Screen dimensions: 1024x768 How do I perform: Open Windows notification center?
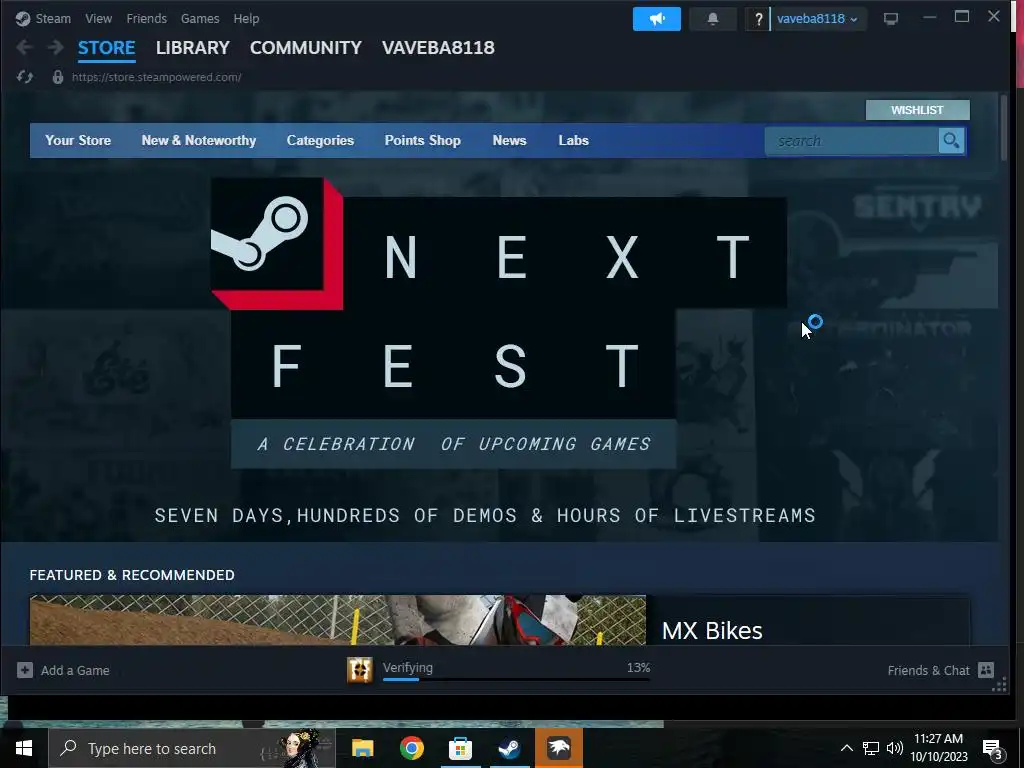pos(992,749)
